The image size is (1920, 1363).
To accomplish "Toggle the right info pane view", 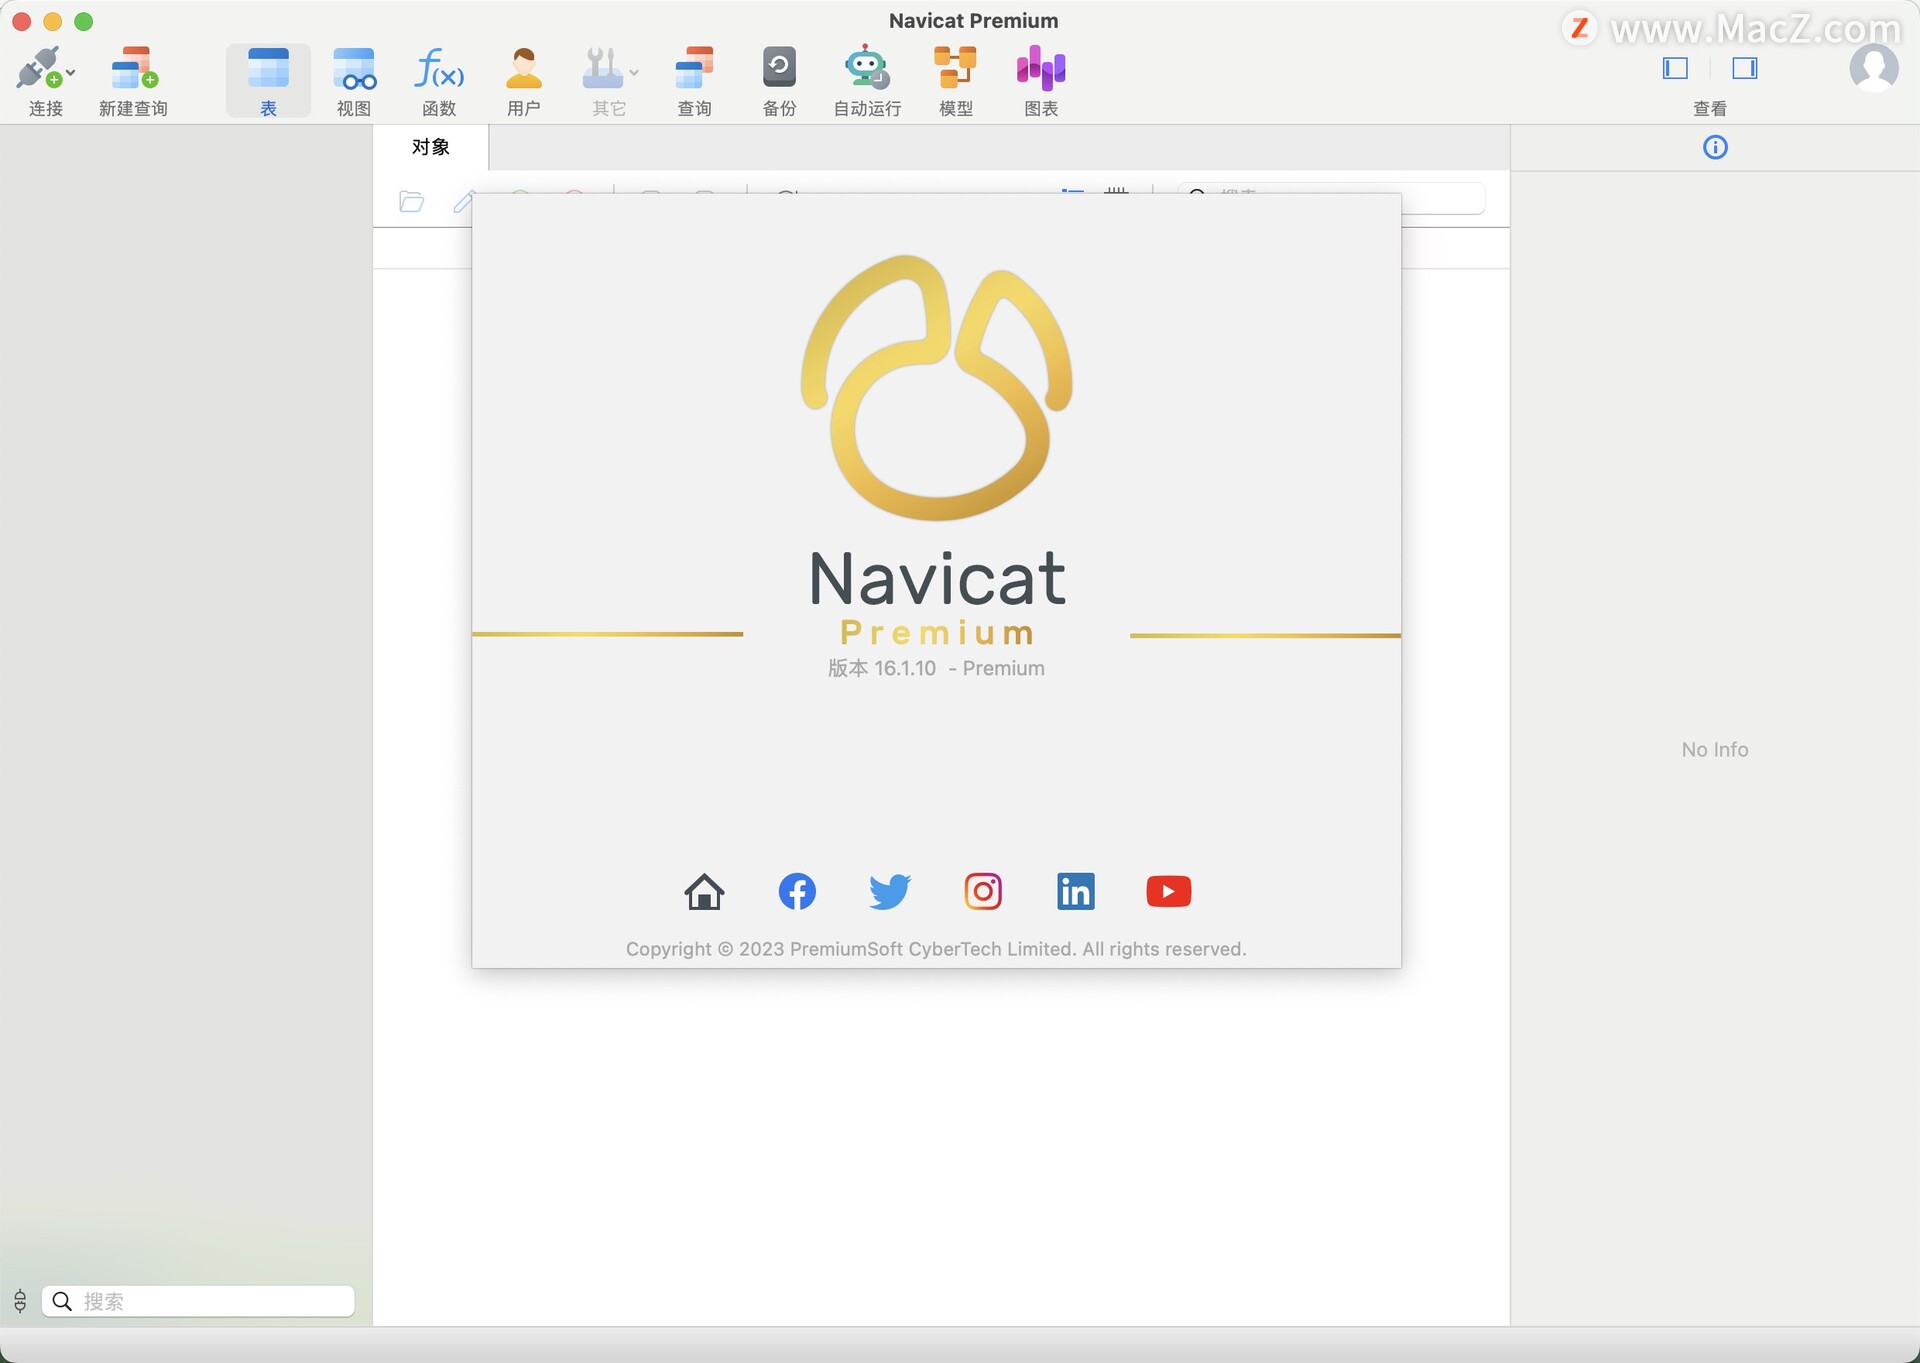I will coord(1745,68).
